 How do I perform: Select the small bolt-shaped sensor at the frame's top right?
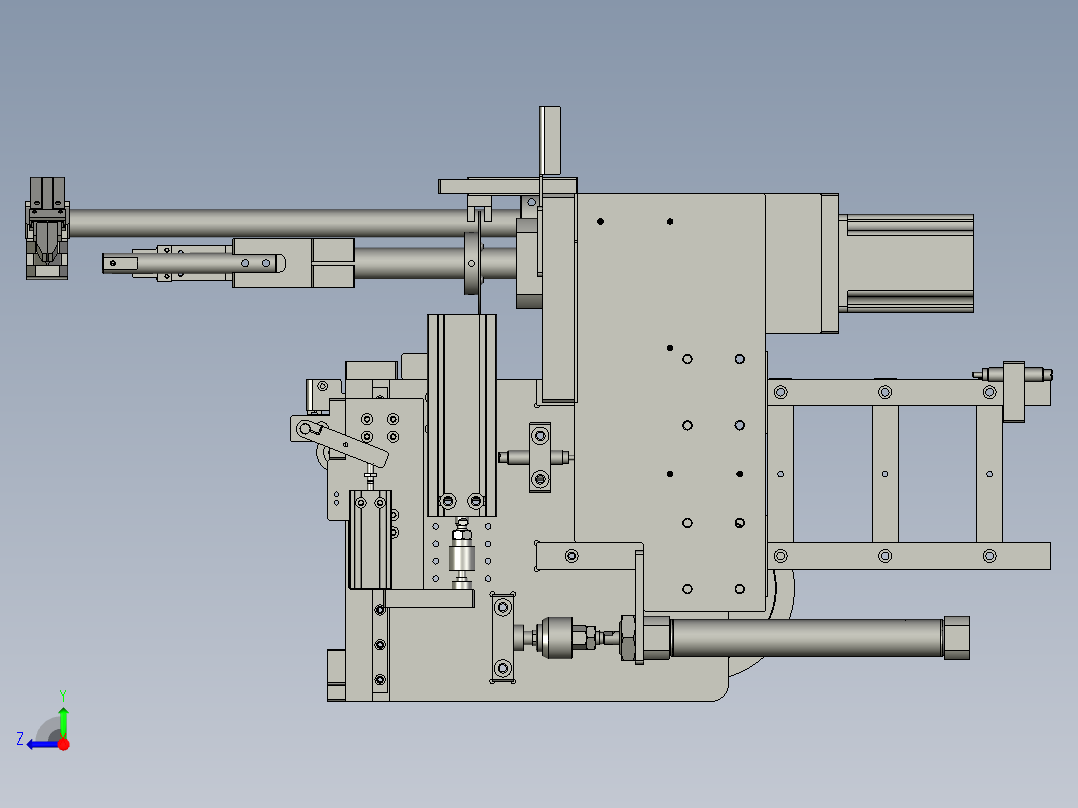[1013, 375]
